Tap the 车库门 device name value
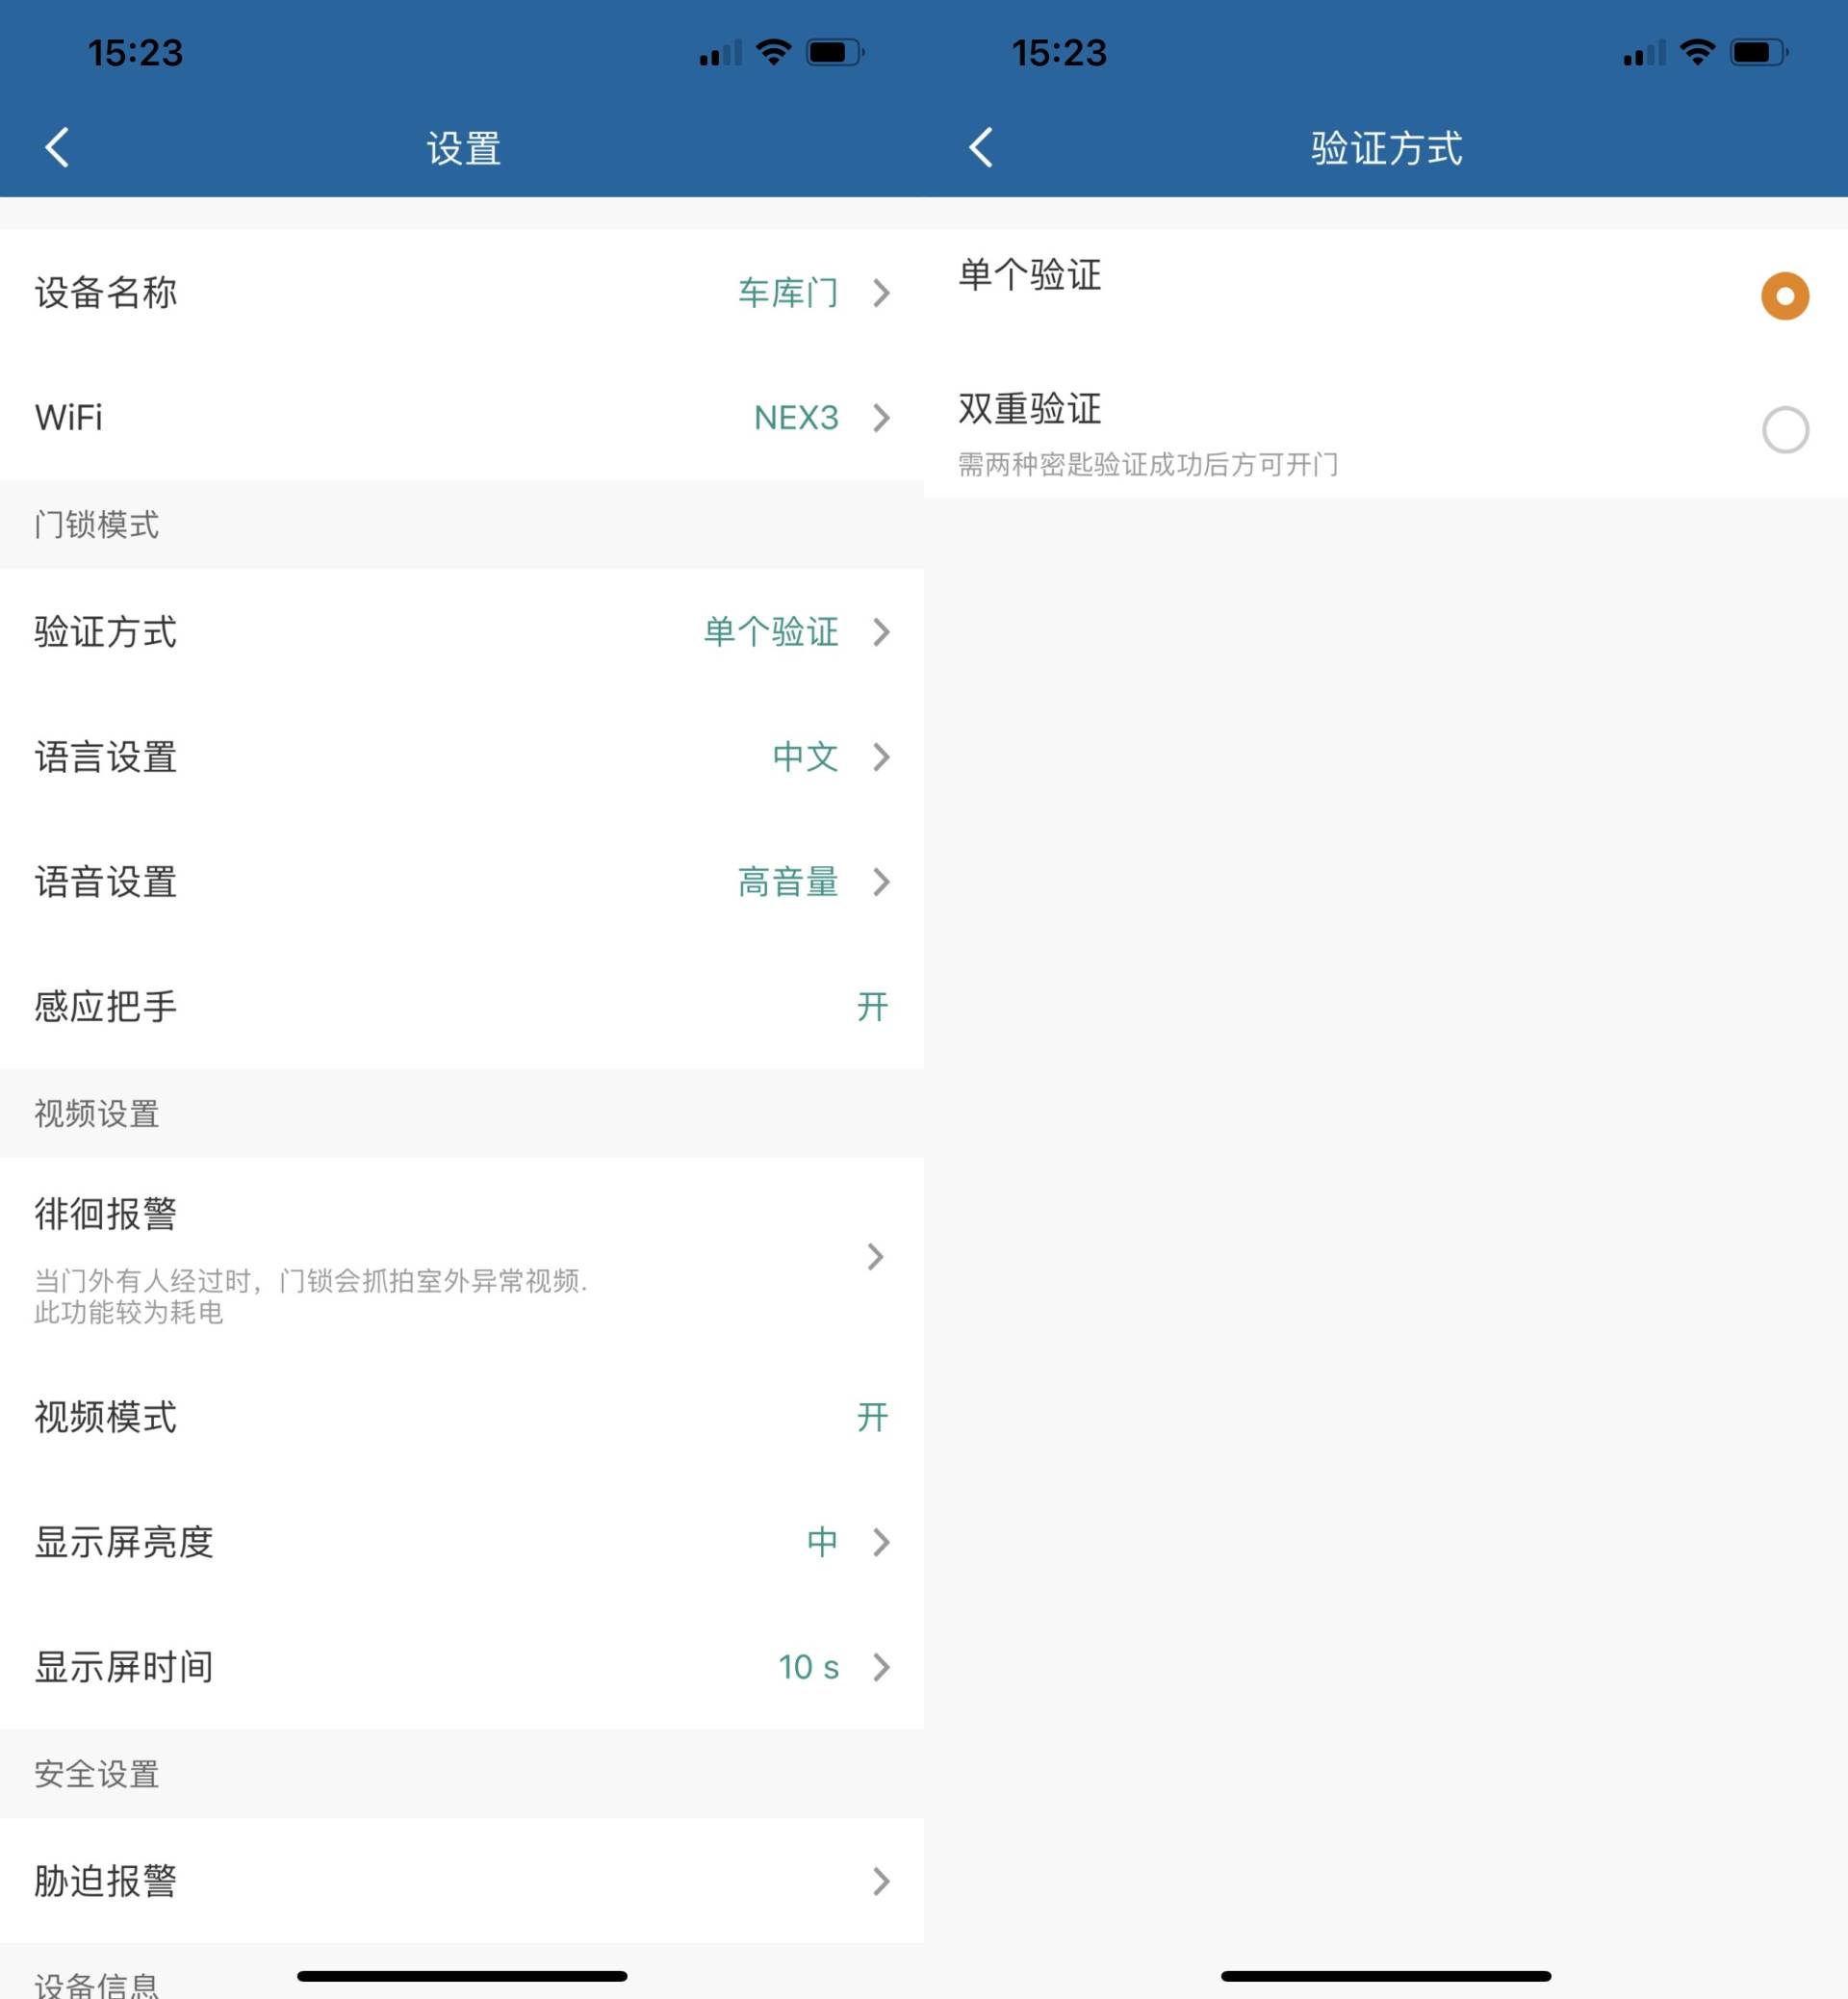 [788, 293]
